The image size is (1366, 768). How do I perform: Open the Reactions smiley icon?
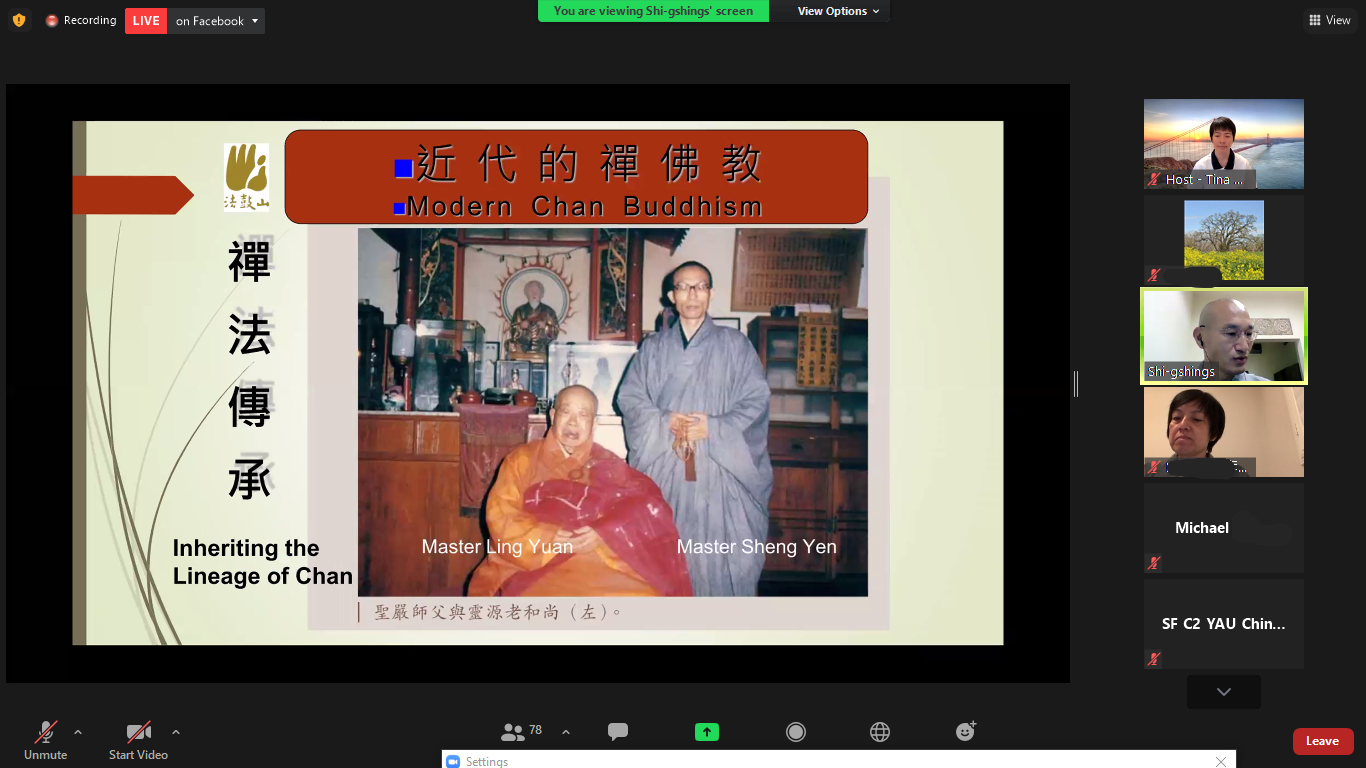point(966,732)
